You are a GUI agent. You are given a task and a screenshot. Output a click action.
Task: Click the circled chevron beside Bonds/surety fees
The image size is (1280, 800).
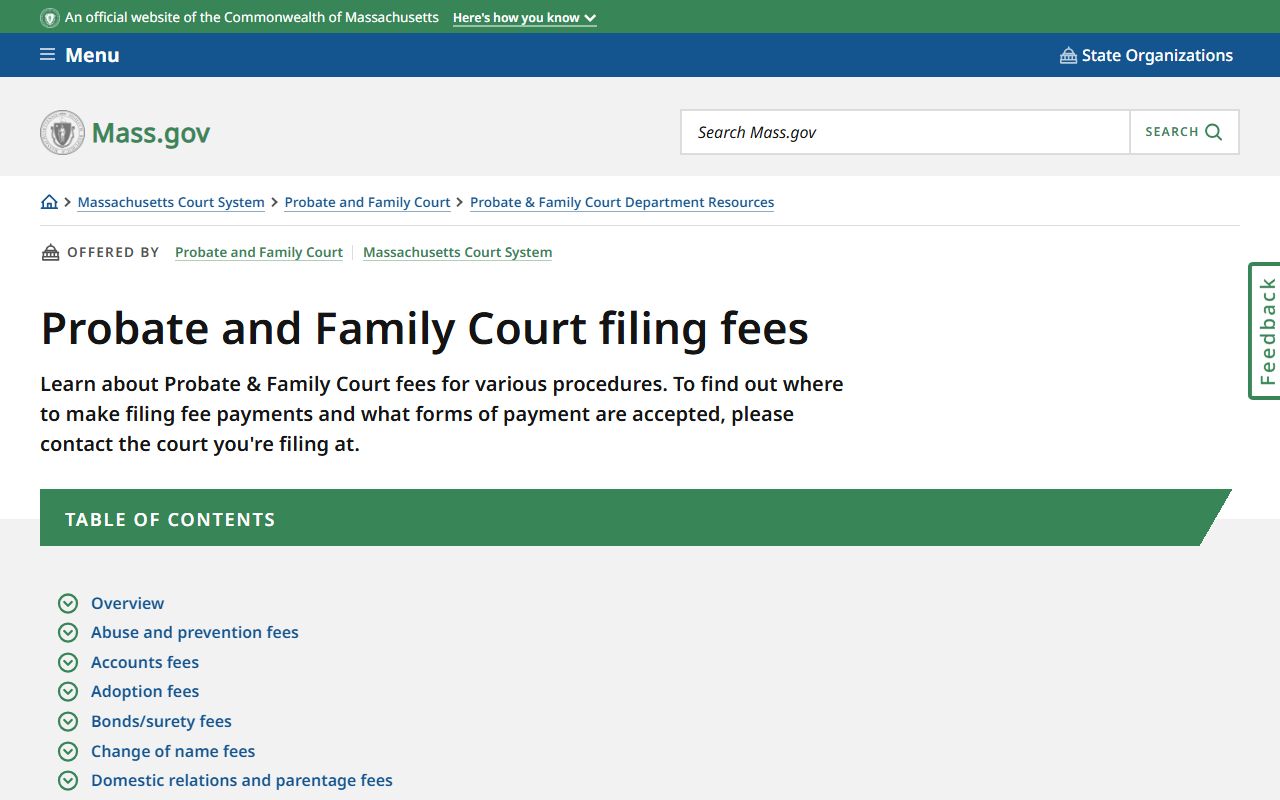coord(68,721)
